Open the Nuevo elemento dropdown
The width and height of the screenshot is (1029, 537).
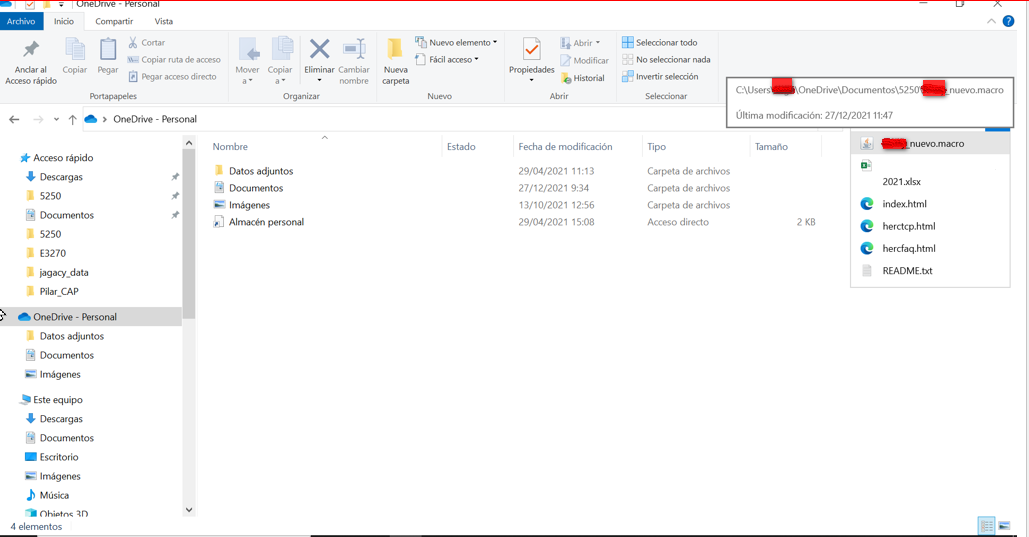click(x=456, y=43)
